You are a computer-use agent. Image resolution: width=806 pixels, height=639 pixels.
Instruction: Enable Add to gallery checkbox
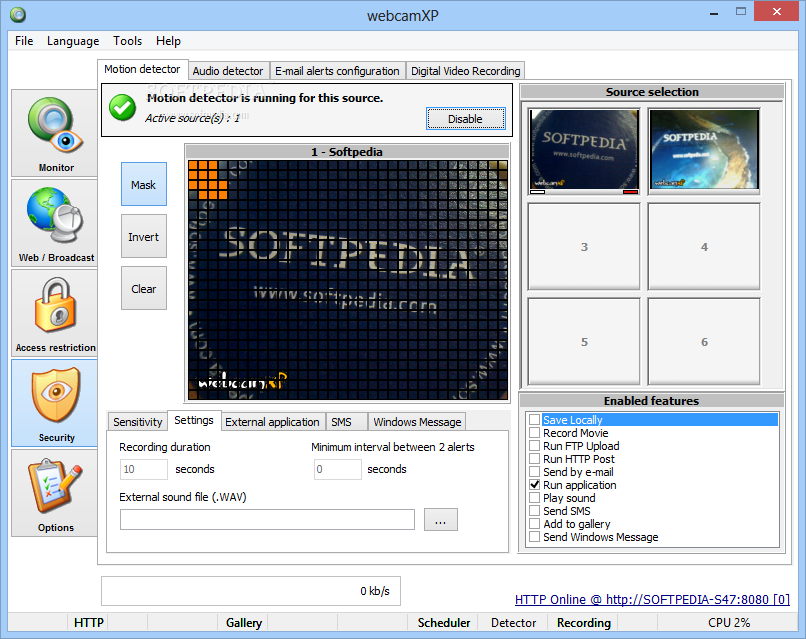[x=535, y=523]
